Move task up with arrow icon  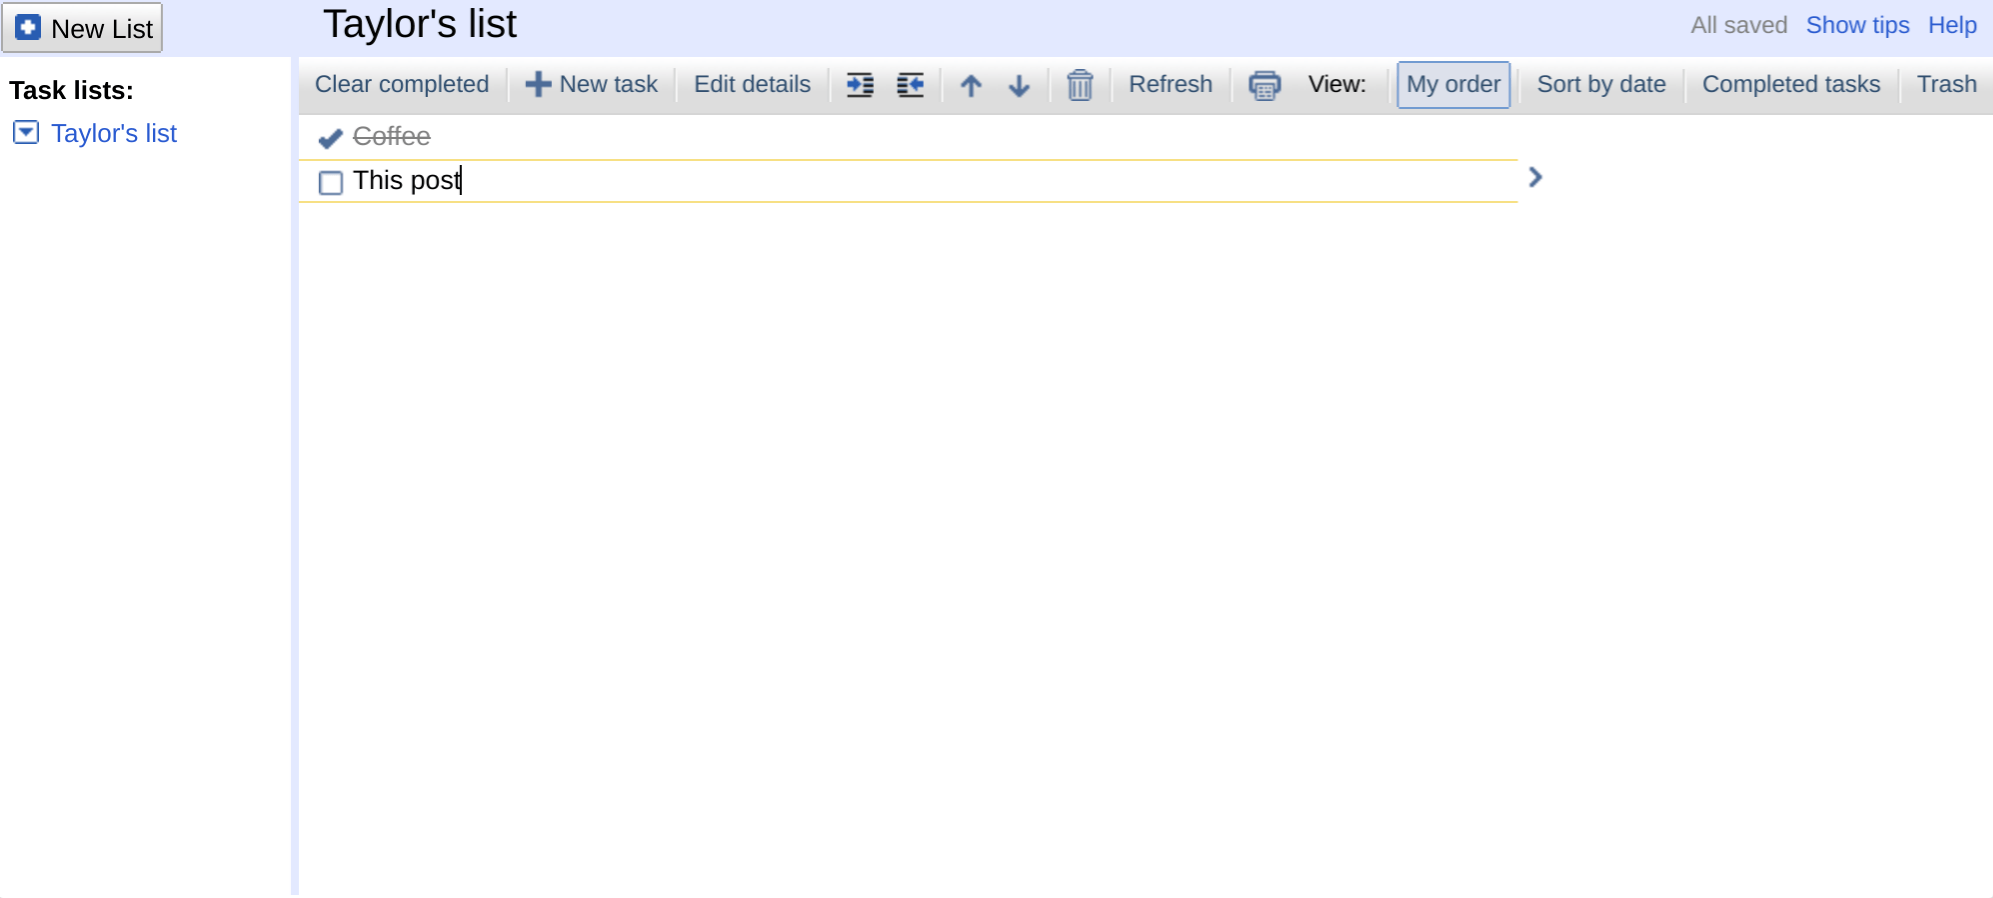coord(970,85)
